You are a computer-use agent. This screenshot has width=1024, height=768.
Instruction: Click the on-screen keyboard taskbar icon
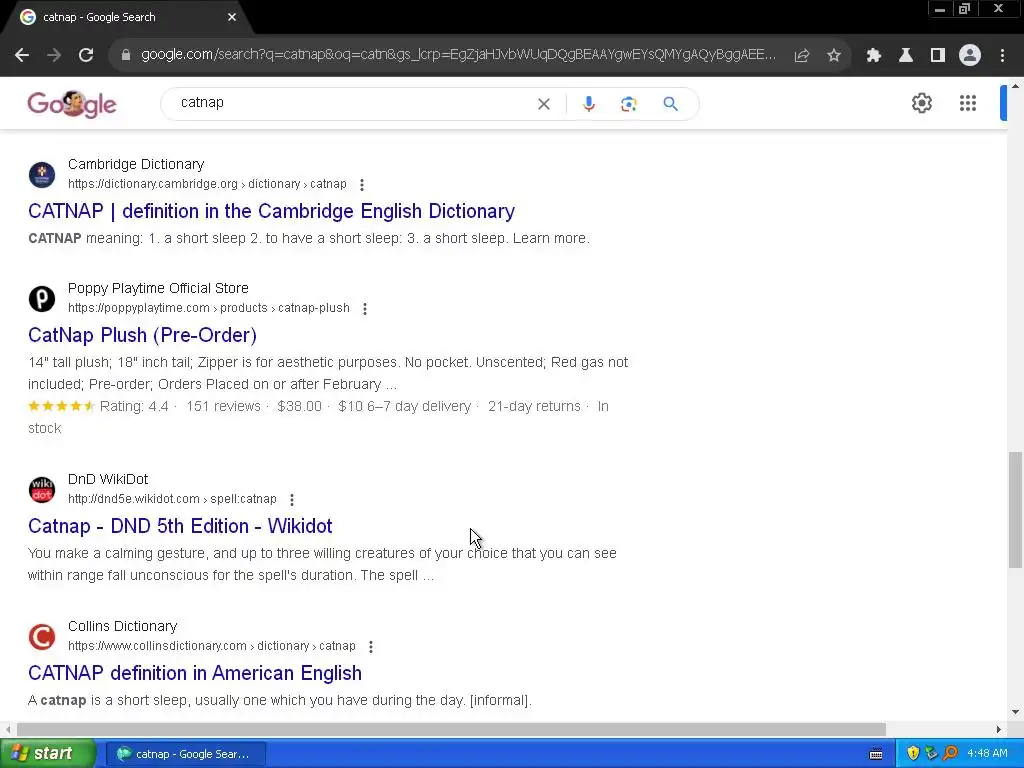[876, 754]
